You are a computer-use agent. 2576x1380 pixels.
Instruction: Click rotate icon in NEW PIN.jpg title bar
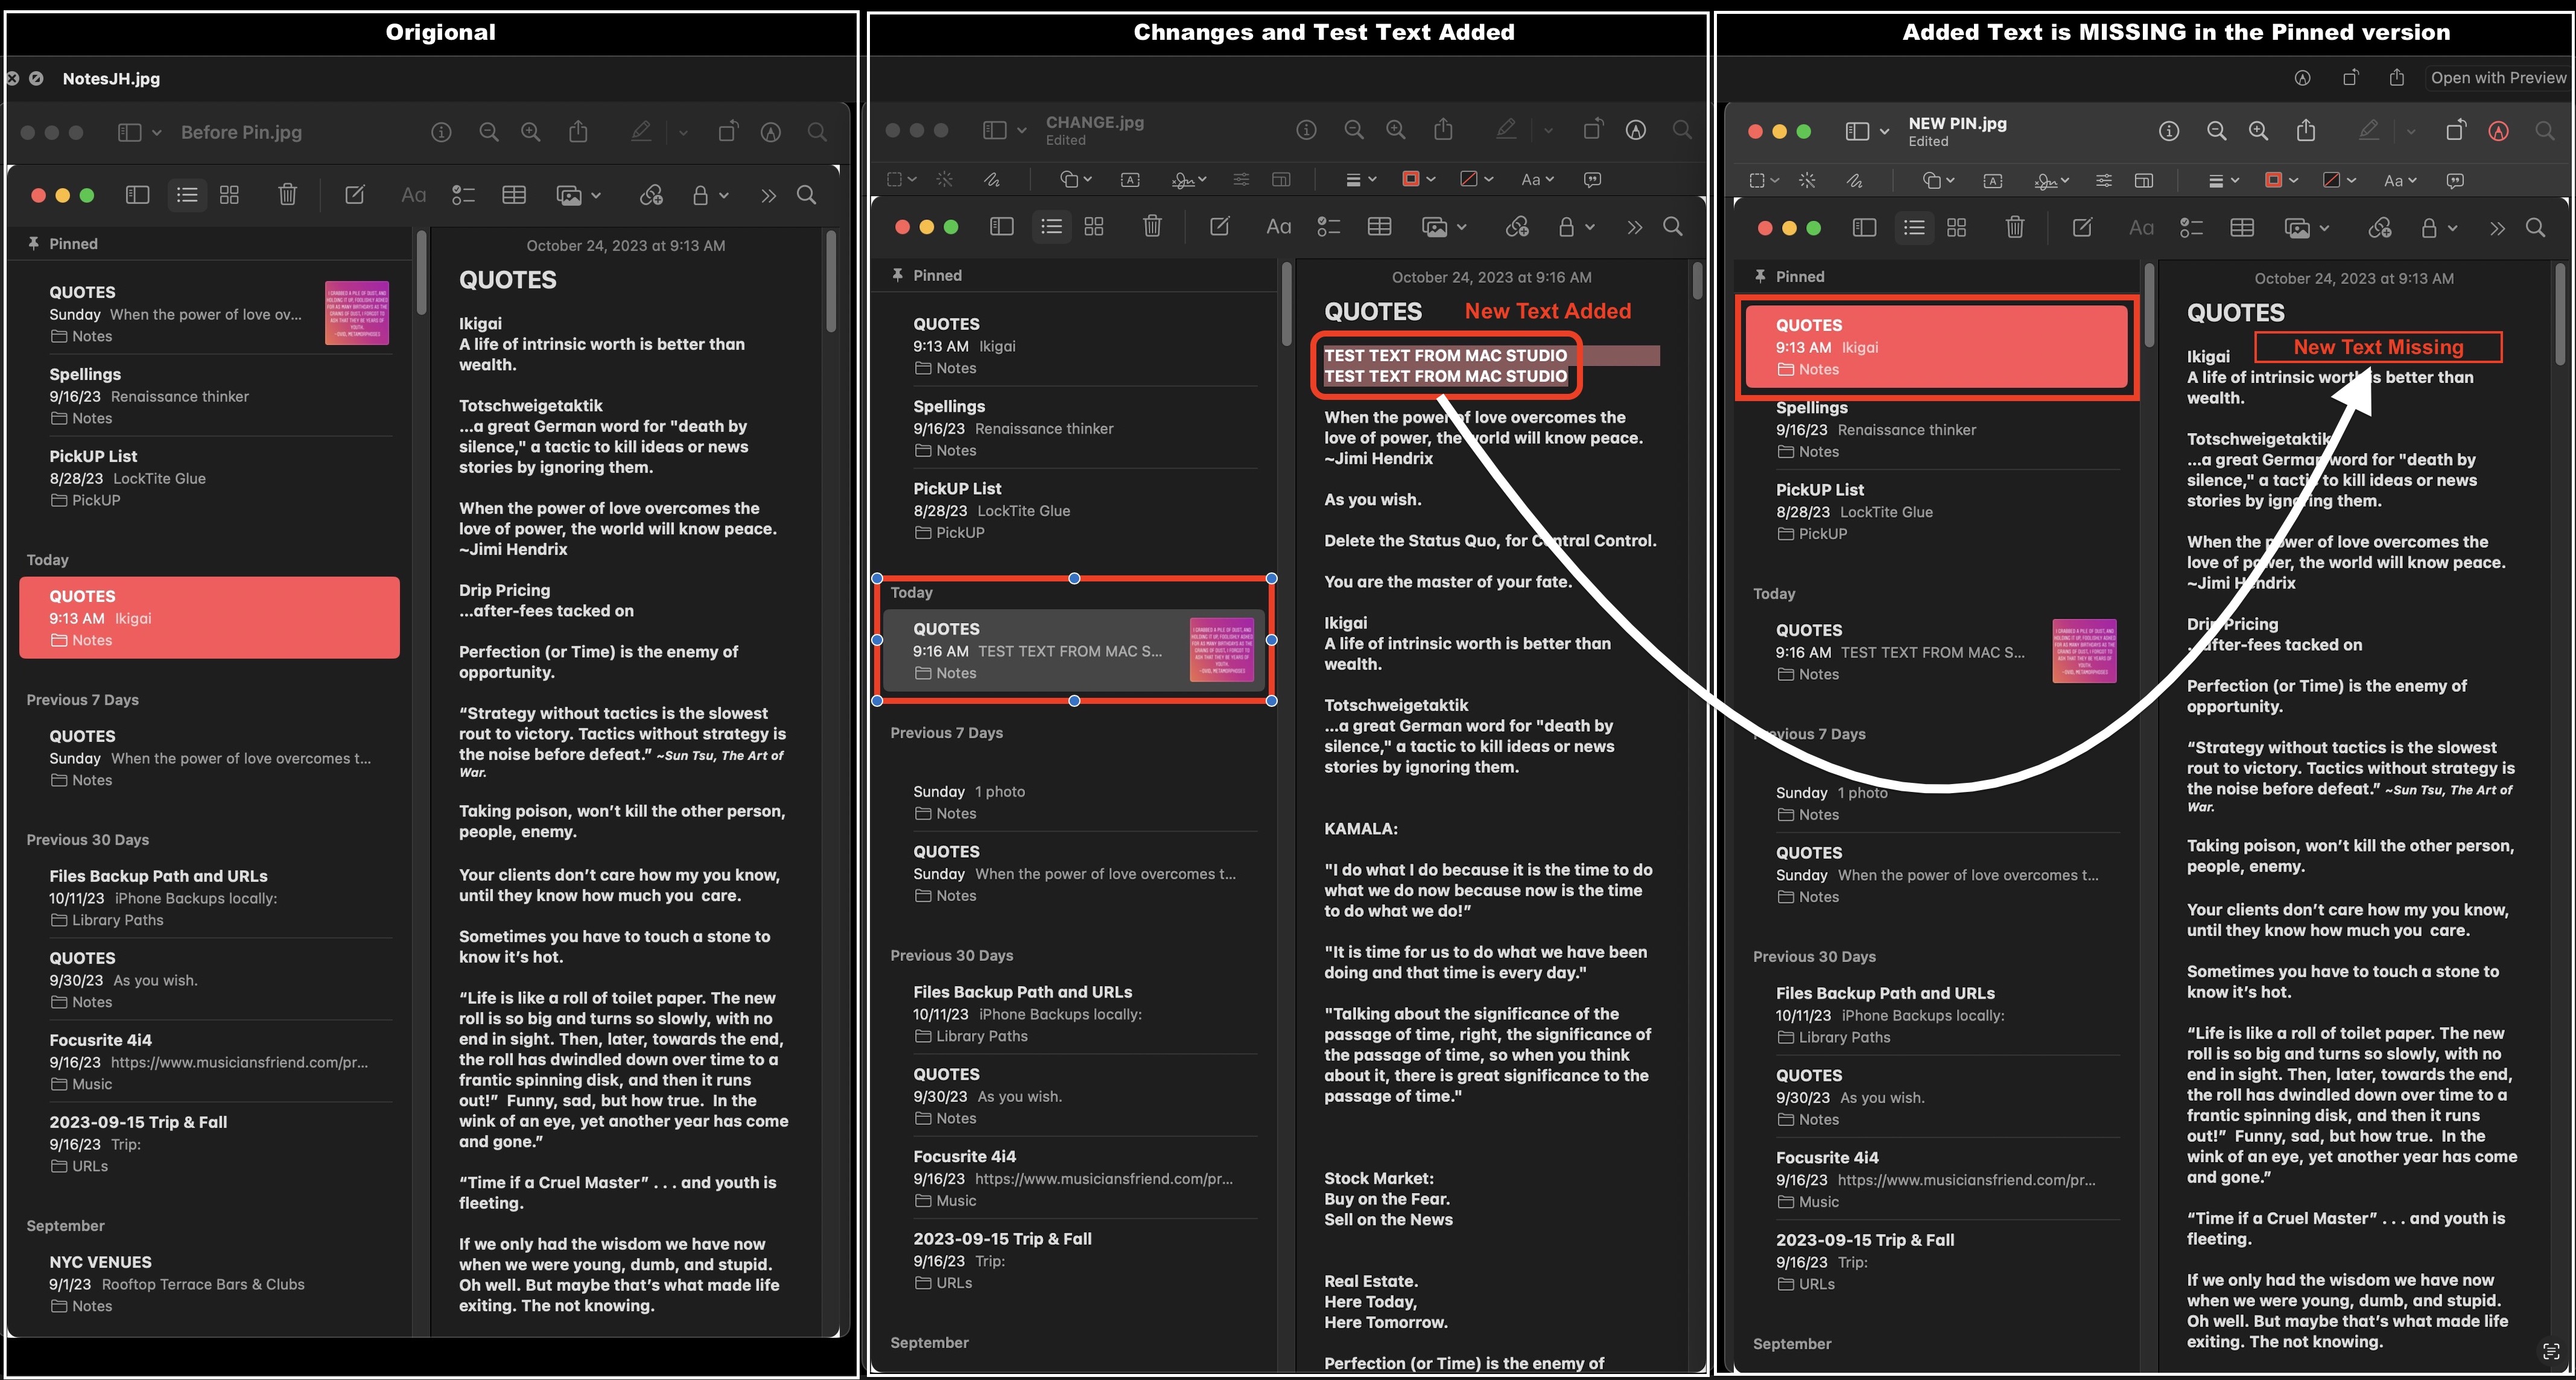(x=2455, y=131)
